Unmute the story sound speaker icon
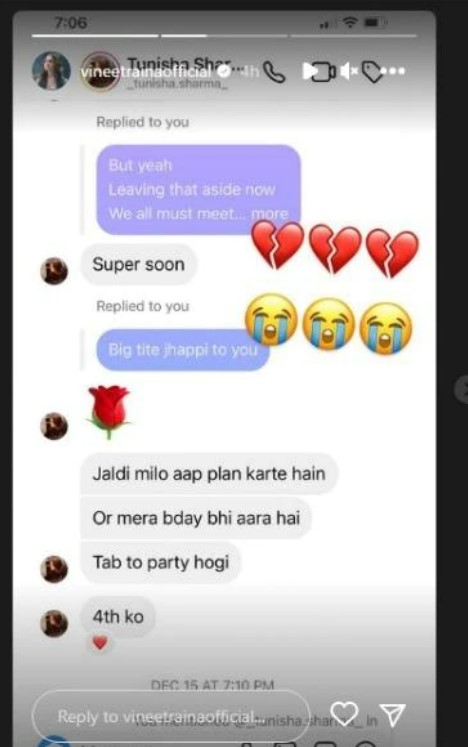This screenshot has width=468, height=747. coord(349,71)
